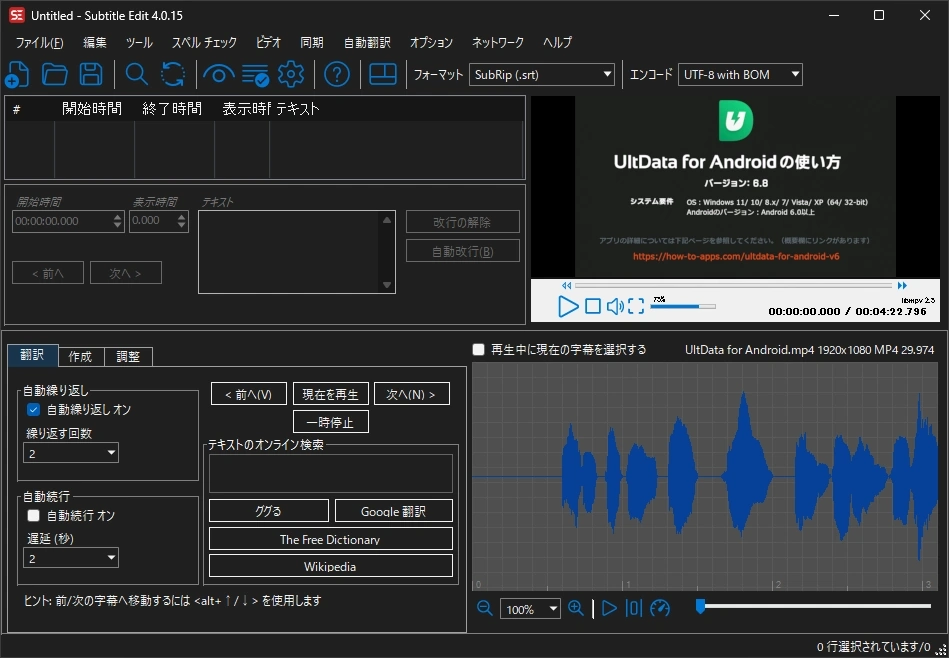
Task: Open the spell check list icon
Action: tap(255, 74)
